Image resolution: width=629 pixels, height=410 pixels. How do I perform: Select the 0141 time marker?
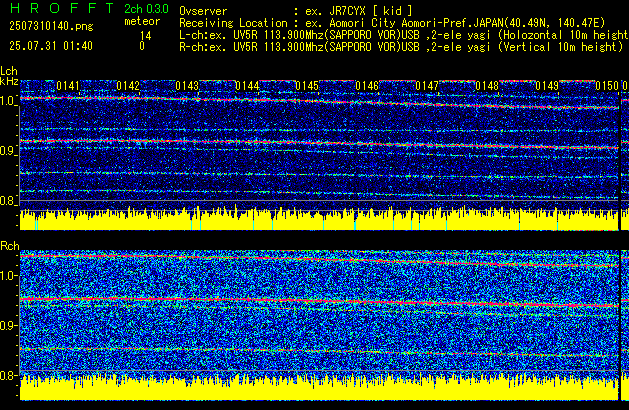point(68,86)
